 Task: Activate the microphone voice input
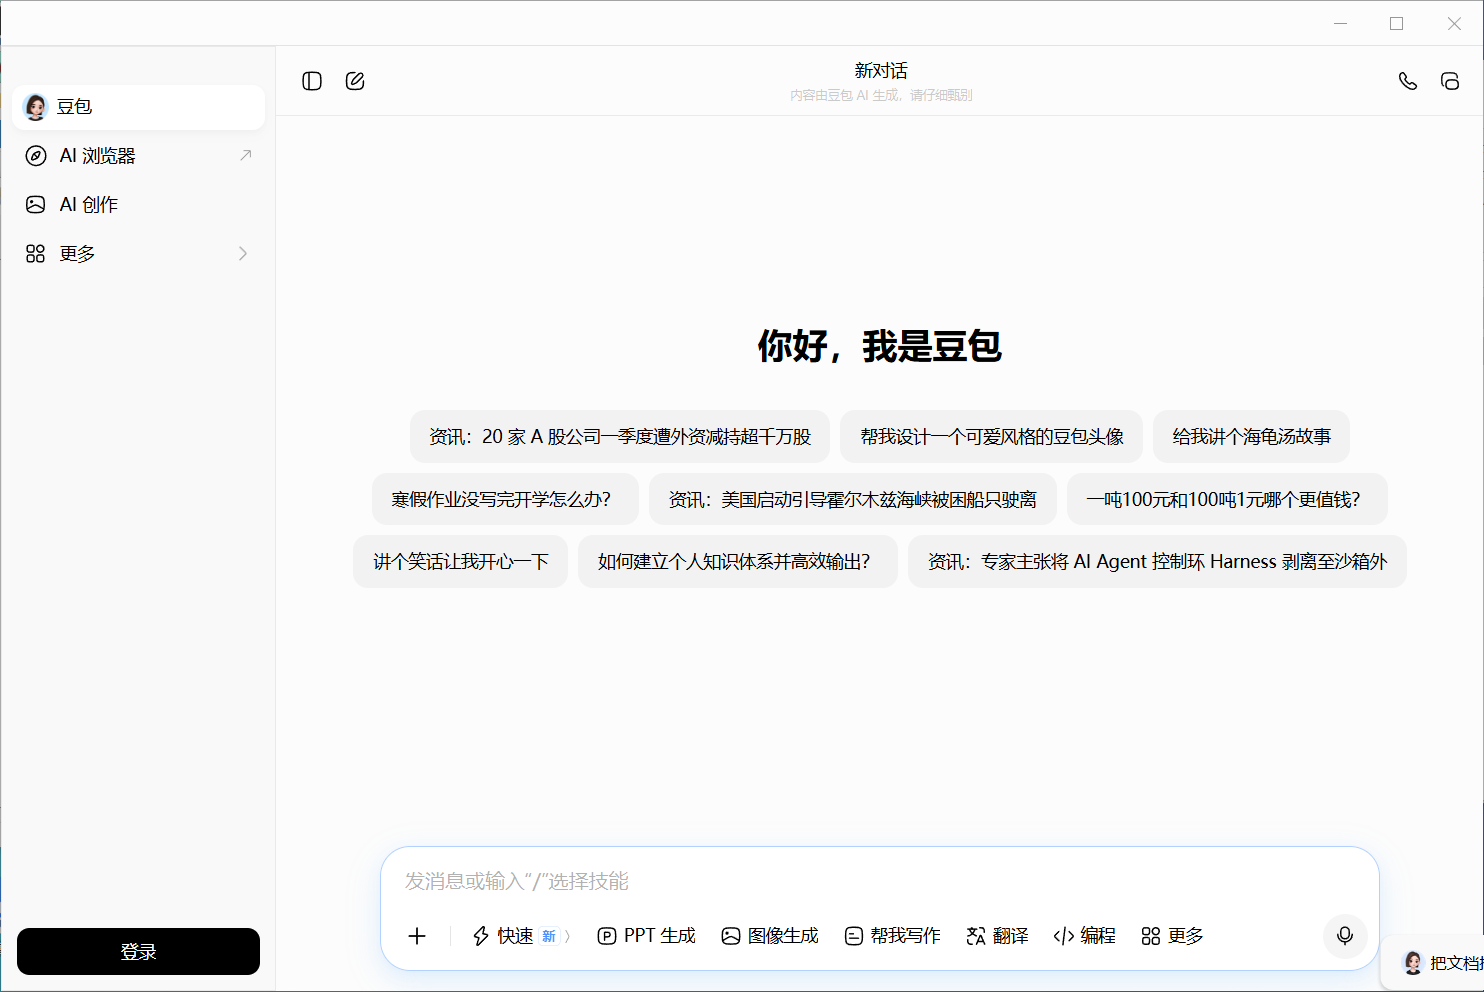pos(1345,936)
